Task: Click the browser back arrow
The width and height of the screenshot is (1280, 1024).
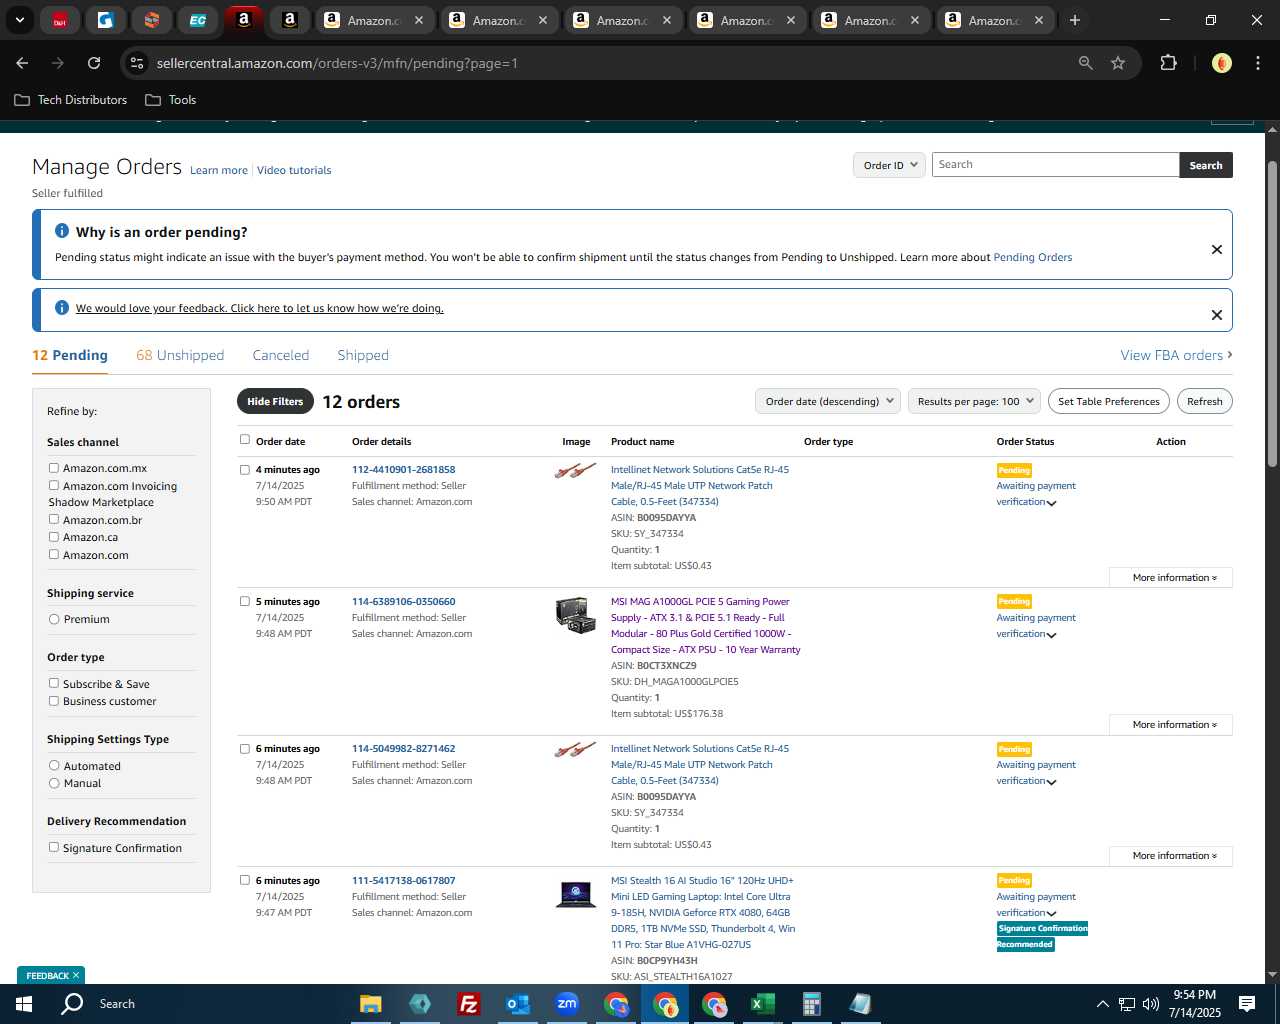Action: click(x=22, y=63)
